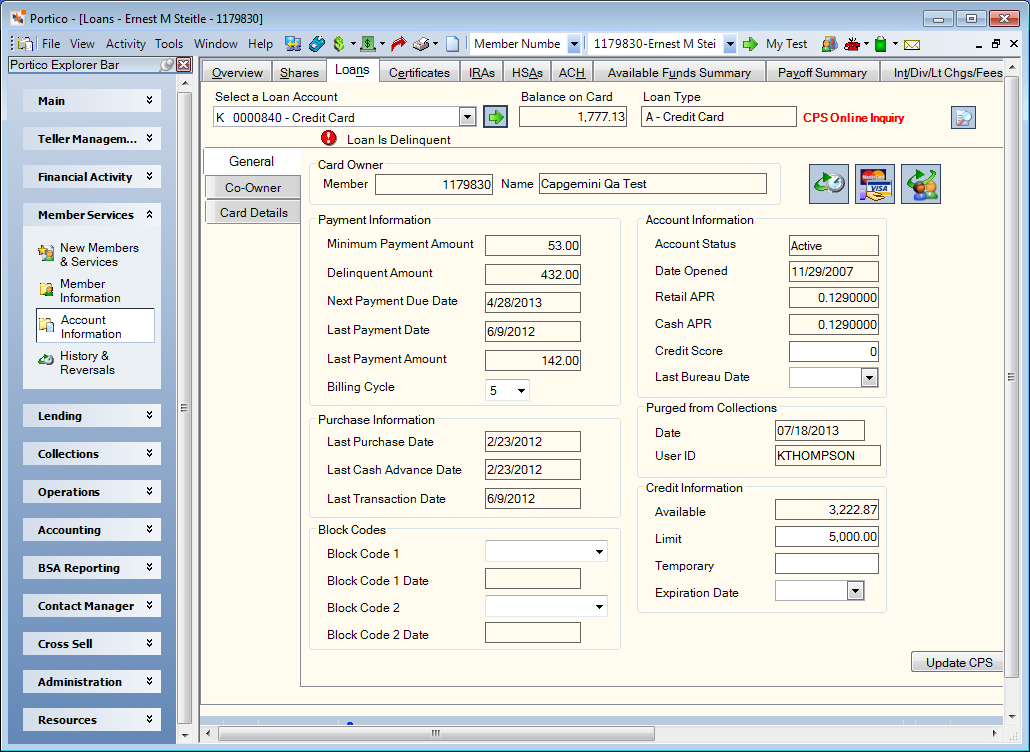Select the Card Details side tab
1030x752 pixels.
pyautogui.click(x=254, y=213)
